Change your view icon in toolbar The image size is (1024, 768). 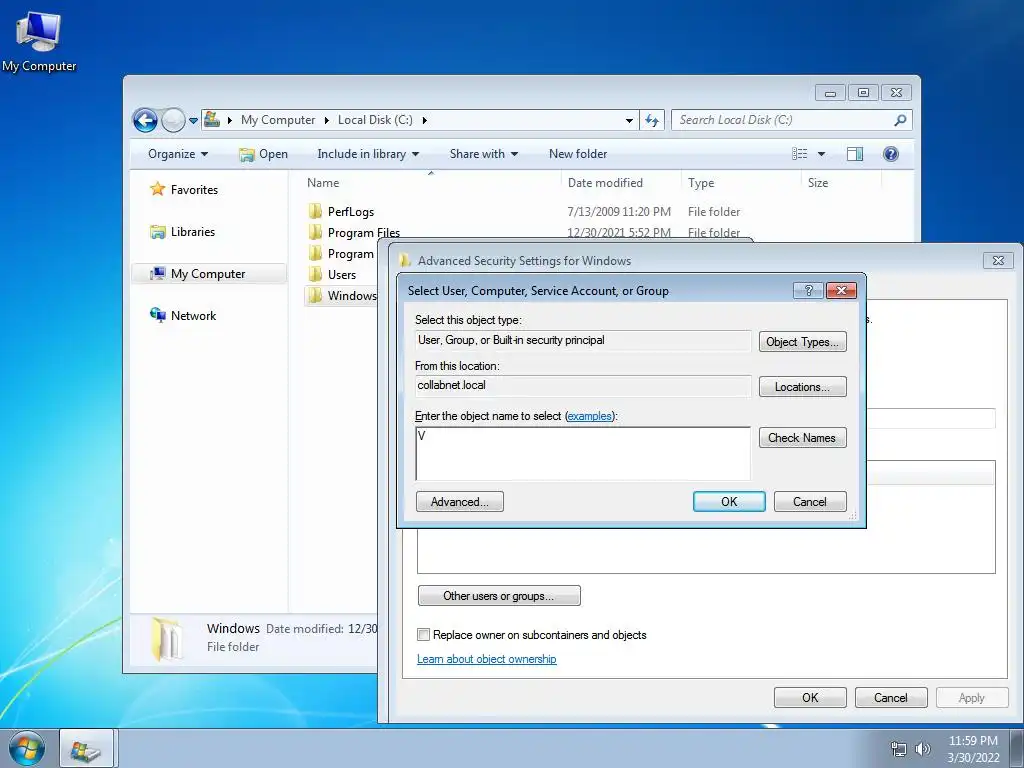pyautogui.click(x=799, y=154)
